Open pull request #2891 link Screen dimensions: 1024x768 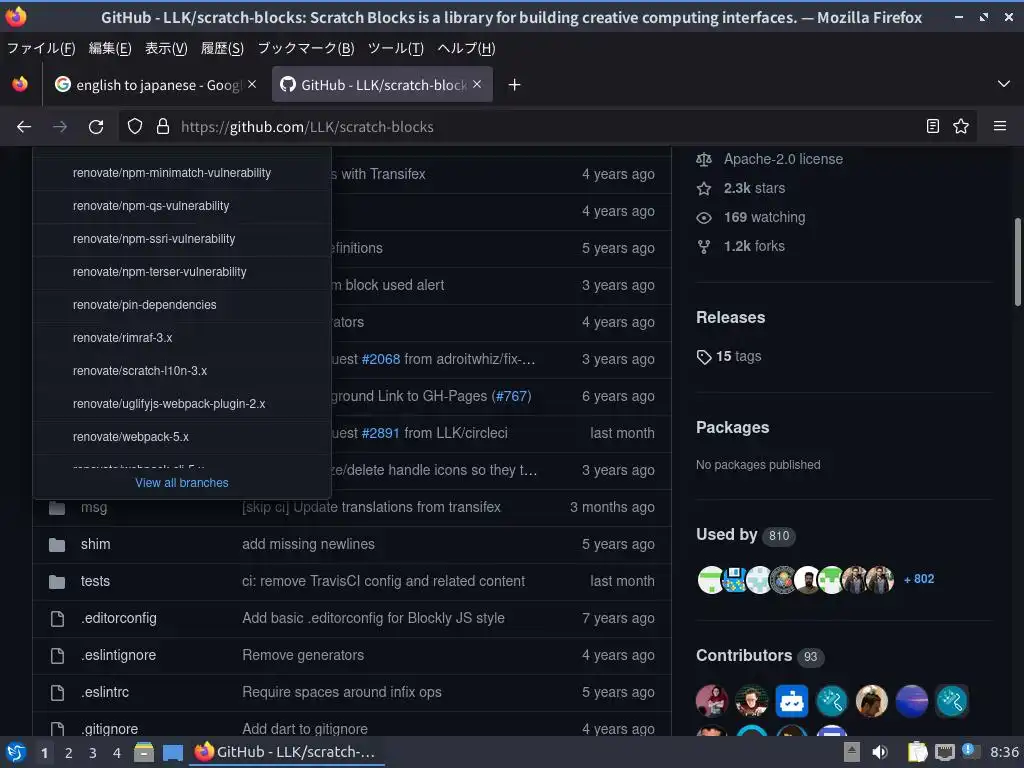380,434
